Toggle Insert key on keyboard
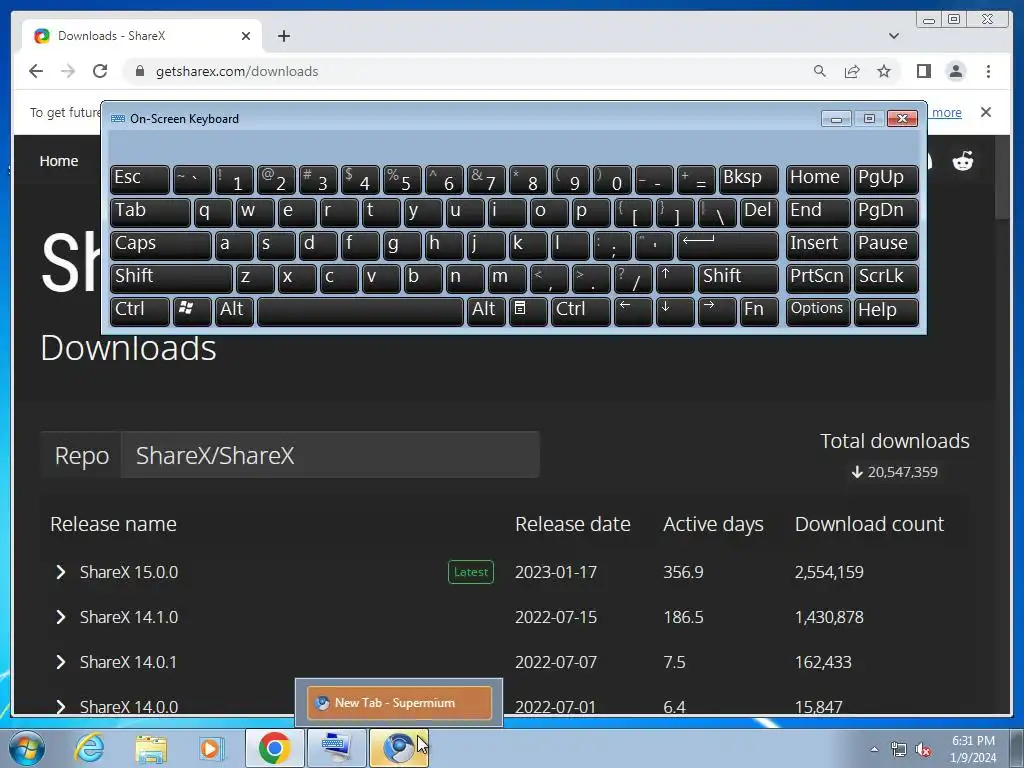Image resolution: width=1024 pixels, height=768 pixels. pos(818,246)
